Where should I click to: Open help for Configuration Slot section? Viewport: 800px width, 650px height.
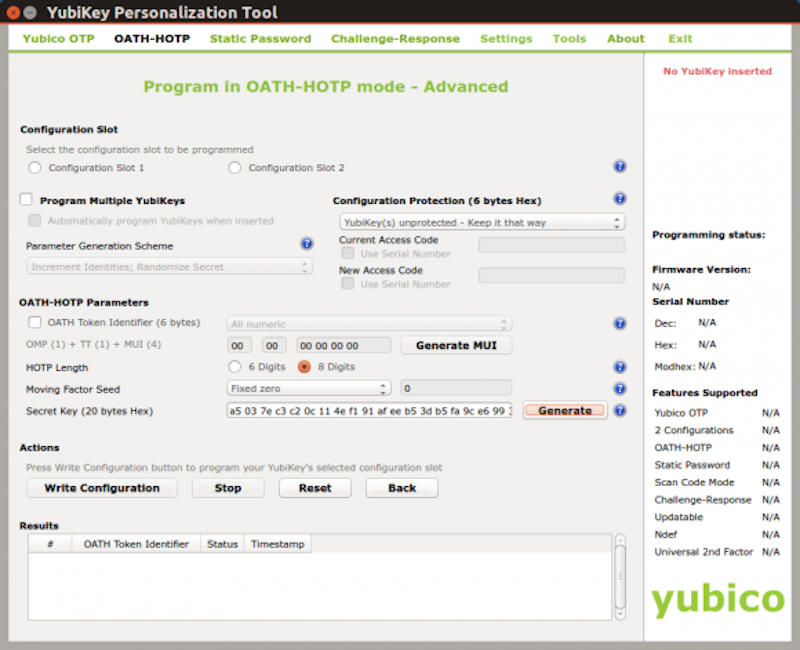pos(619,166)
